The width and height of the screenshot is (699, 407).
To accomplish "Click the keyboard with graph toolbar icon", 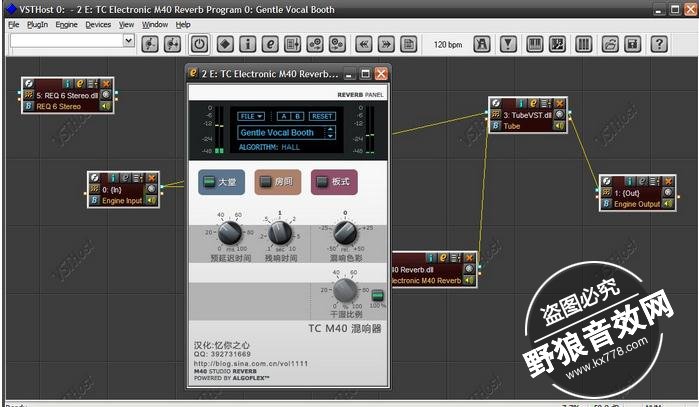I will (x=557, y=44).
